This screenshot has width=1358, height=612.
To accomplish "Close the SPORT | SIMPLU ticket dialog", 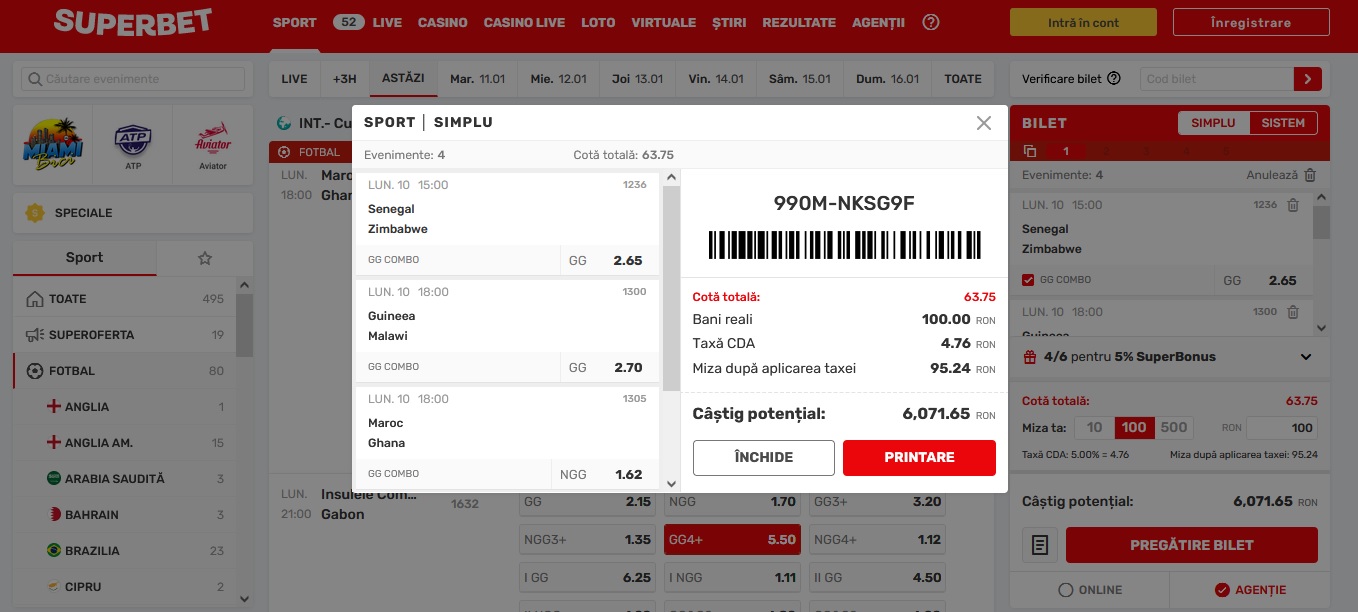I will coord(984,123).
